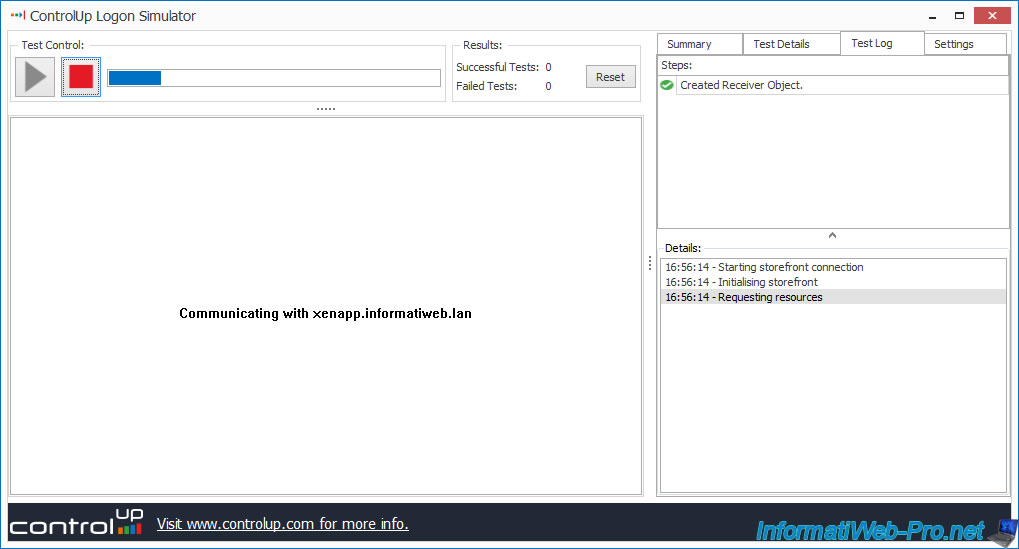The height and width of the screenshot is (549, 1019).
Task: Close the ControlUp Logon Simulator window
Action: click(x=992, y=16)
